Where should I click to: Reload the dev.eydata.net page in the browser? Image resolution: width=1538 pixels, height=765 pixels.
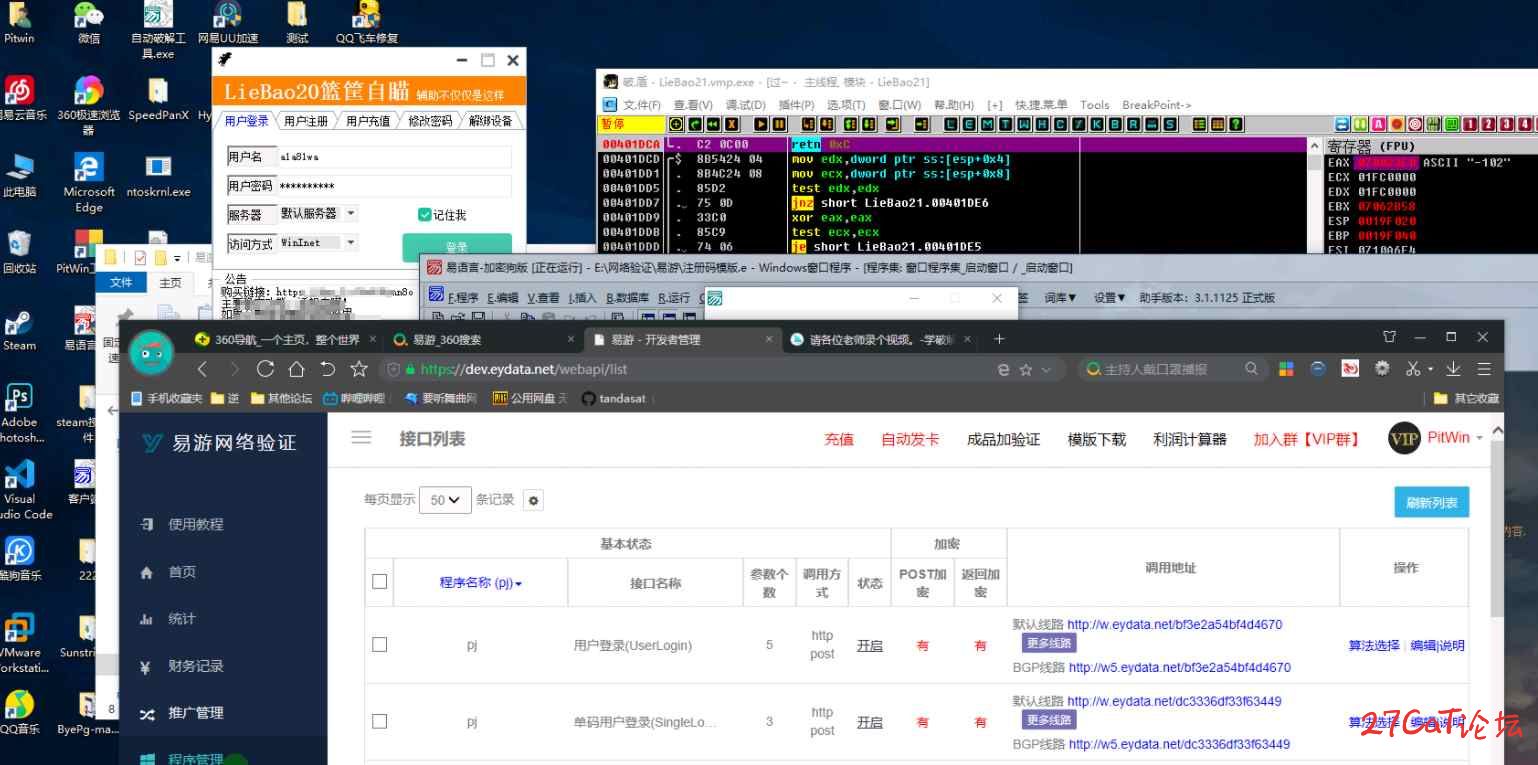264,369
